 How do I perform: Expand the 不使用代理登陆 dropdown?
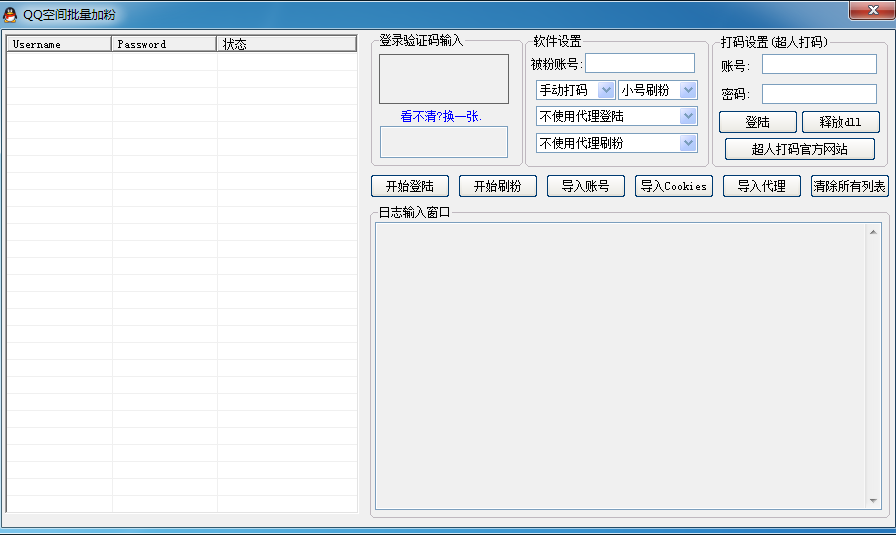coord(617,117)
